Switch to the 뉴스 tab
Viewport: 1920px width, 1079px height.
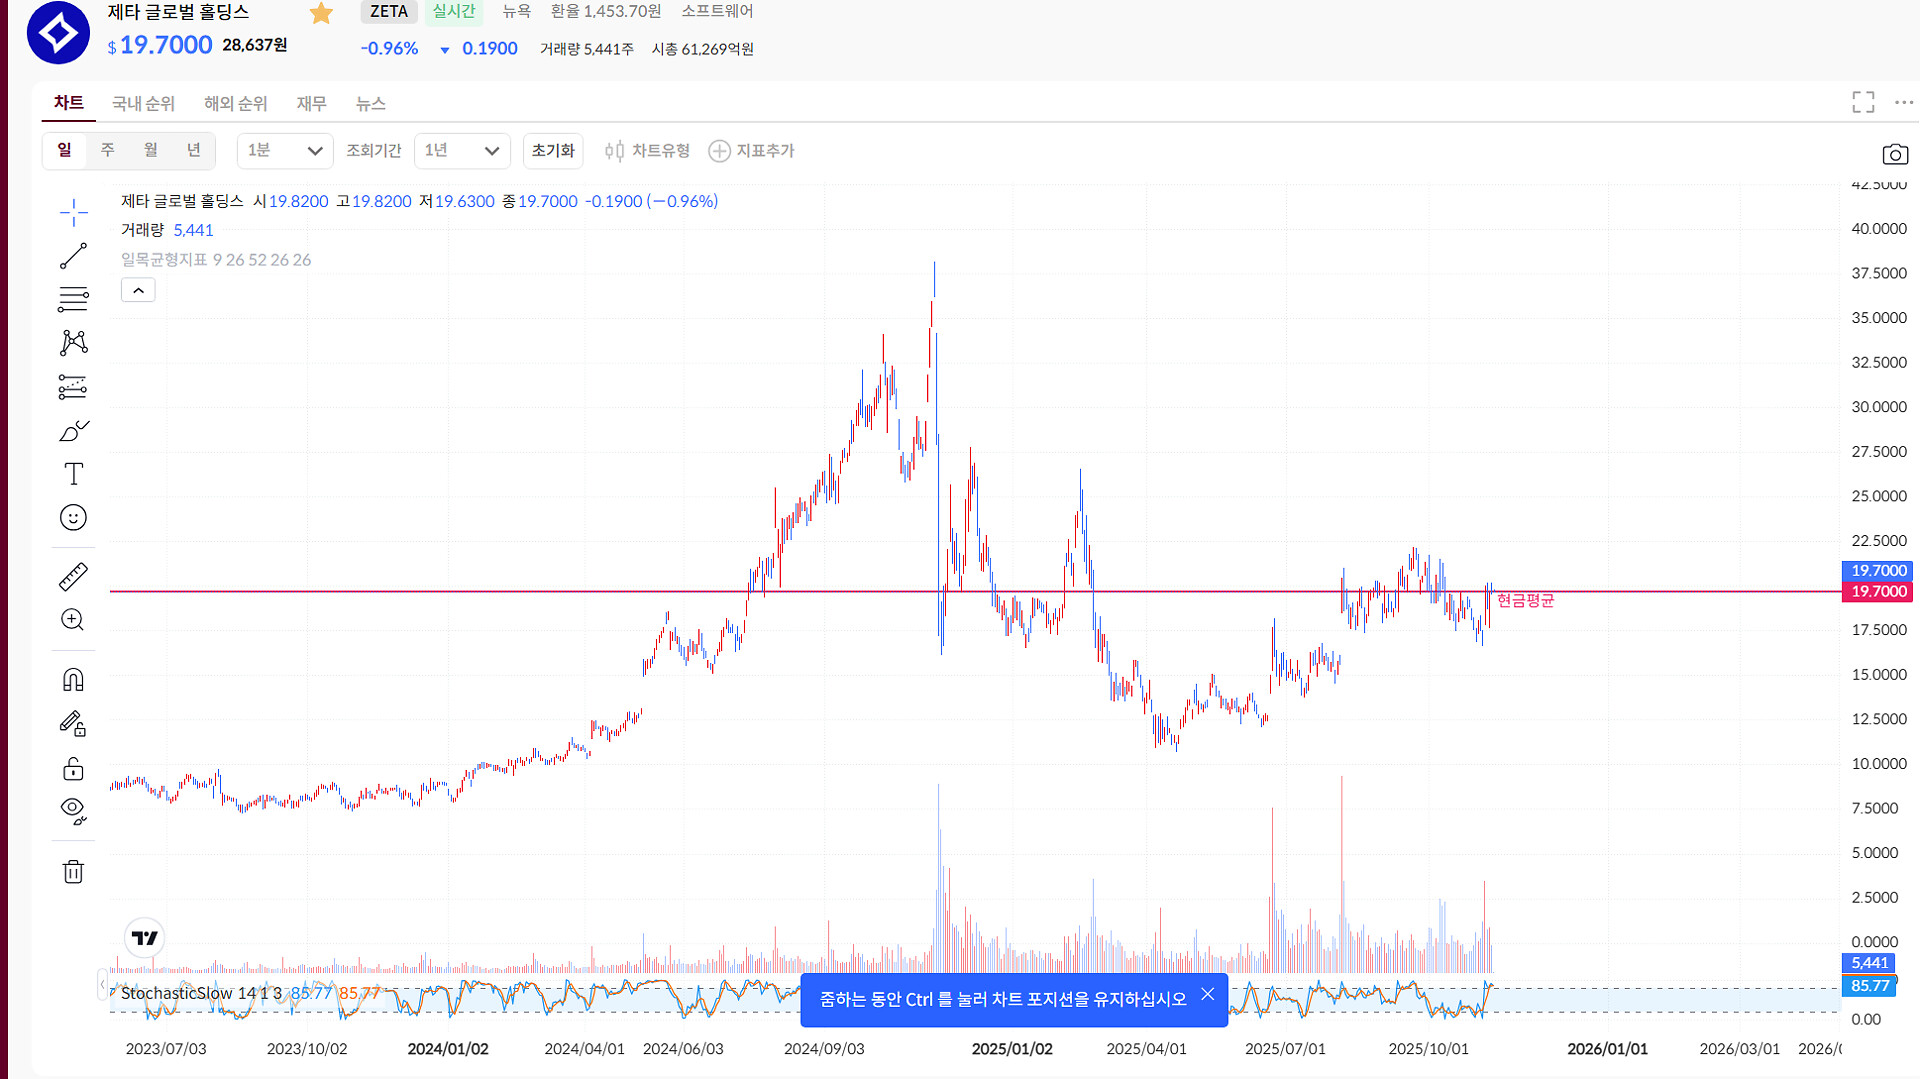tap(370, 104)
